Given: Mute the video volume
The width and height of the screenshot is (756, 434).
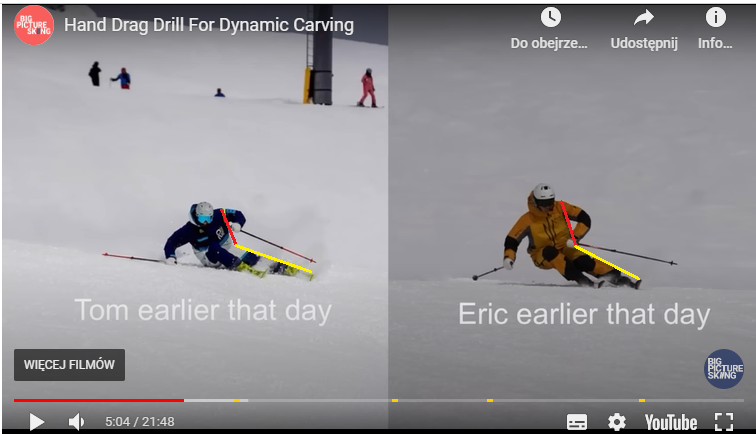Looking at the screenshot, I should click(76, 422).
